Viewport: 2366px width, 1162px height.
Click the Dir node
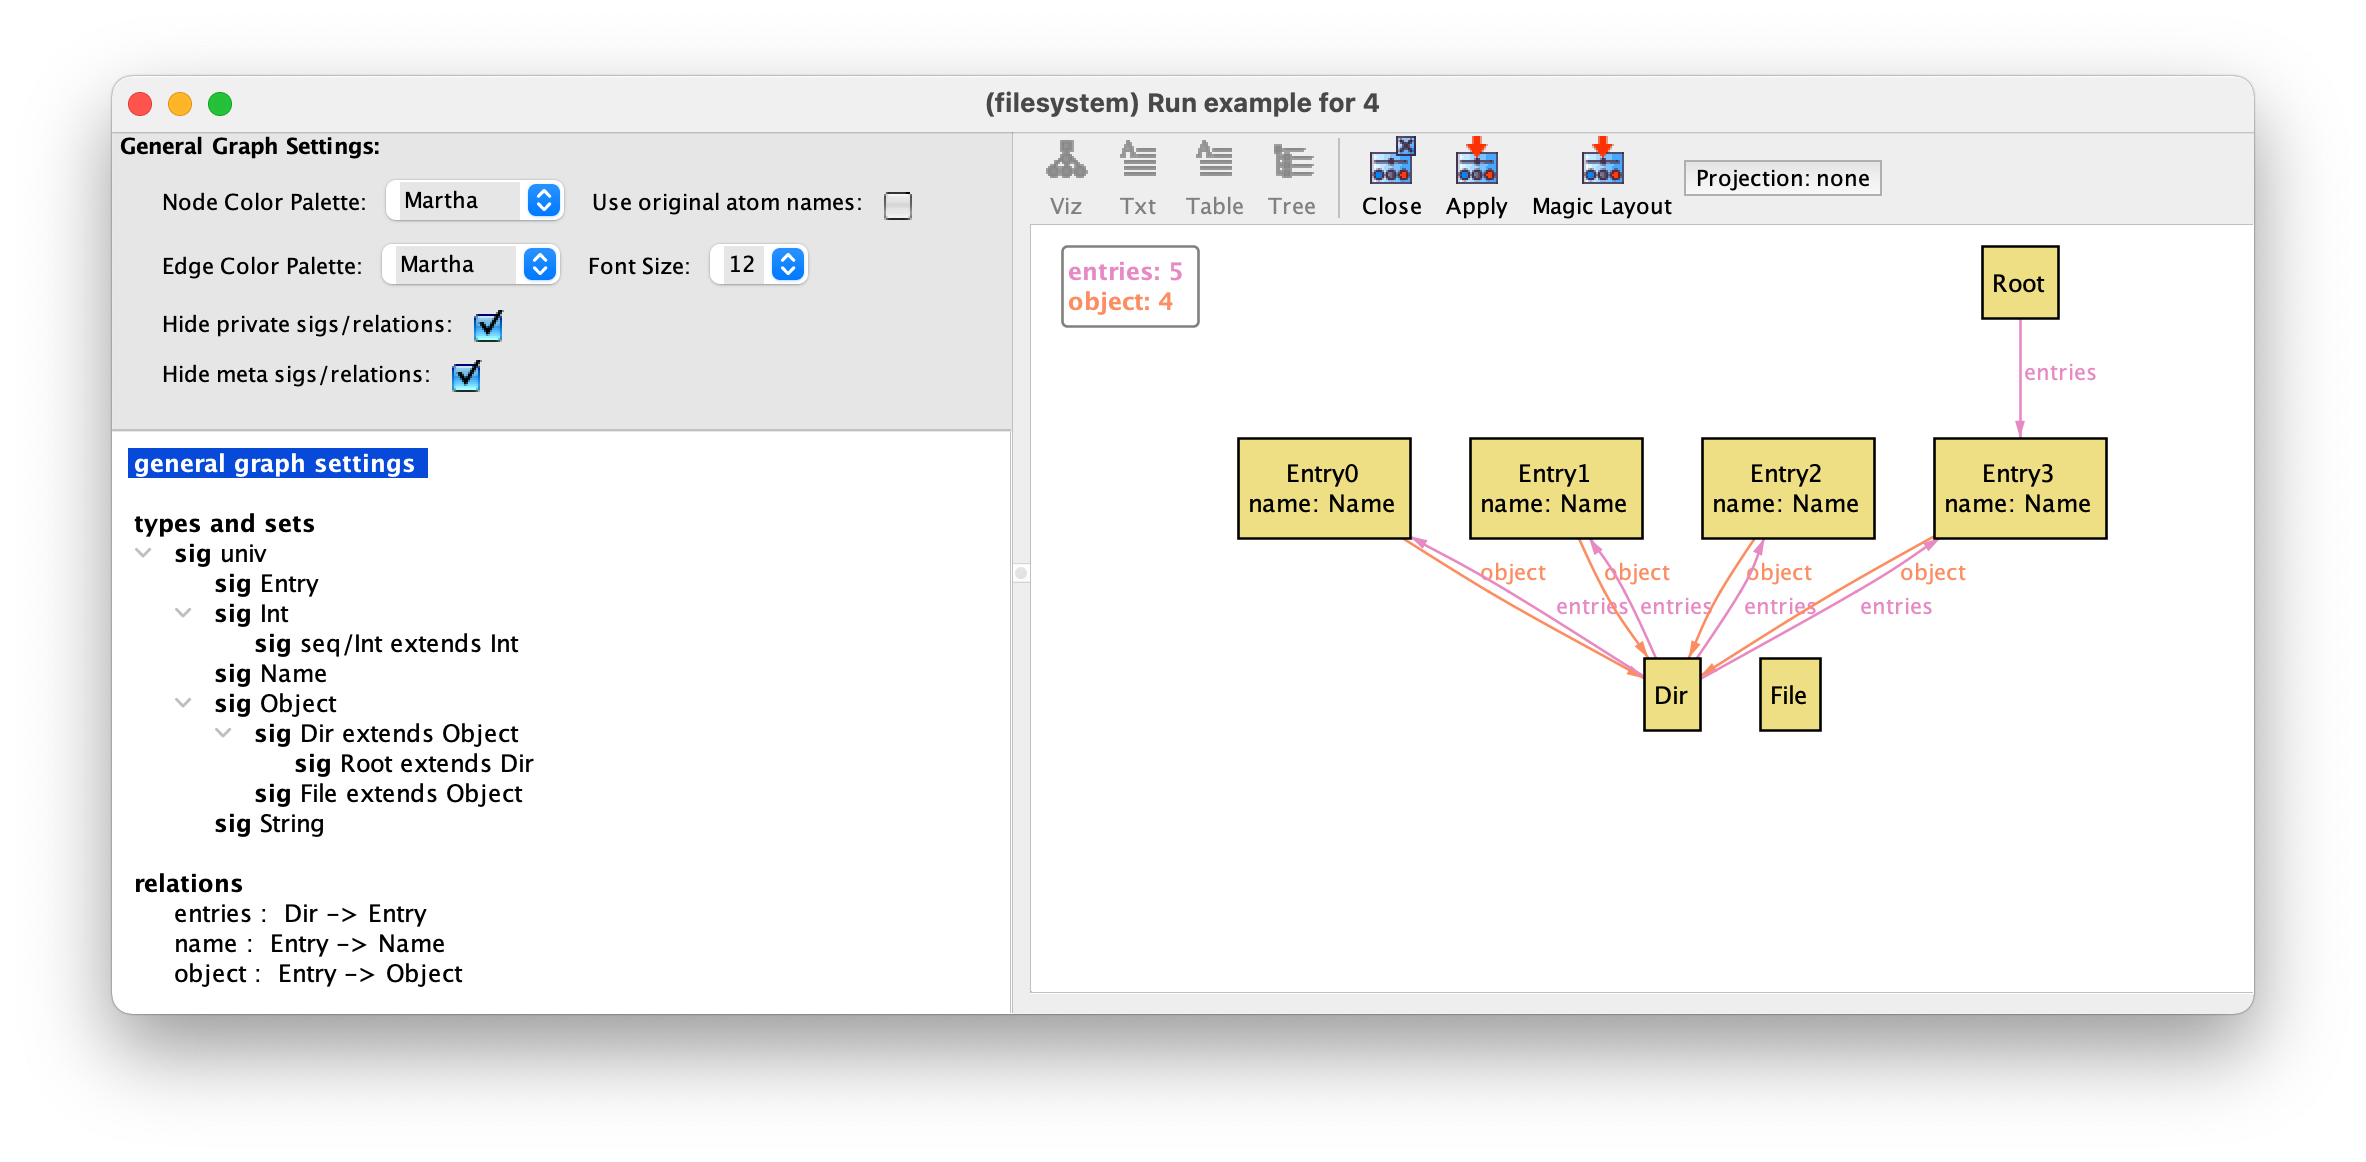(x=1671, y=695)
